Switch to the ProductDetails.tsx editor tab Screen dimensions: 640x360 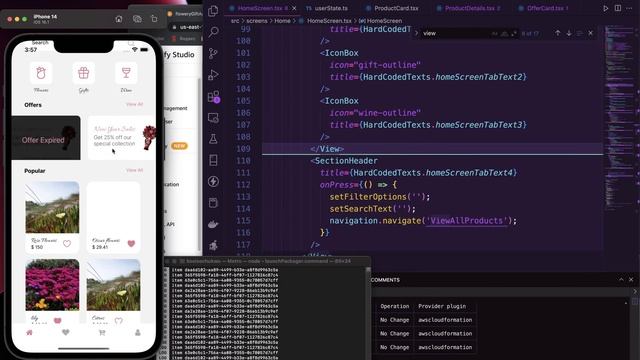tap(469, 8)
